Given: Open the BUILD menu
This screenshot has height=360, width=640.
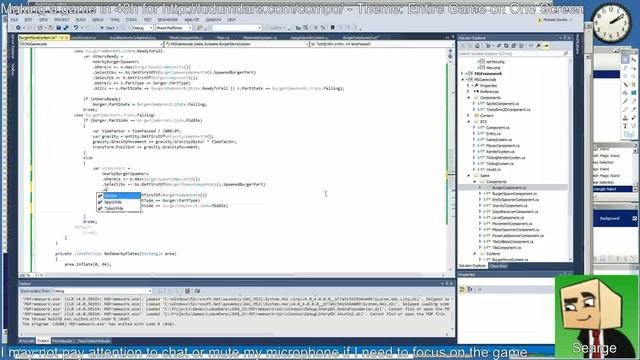Looking at the screenshot, I should coord(81,20).
